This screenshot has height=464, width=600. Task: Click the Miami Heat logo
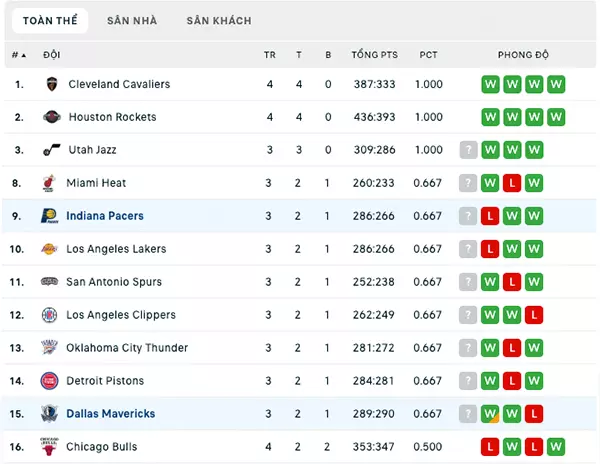[x=49, y=183]
